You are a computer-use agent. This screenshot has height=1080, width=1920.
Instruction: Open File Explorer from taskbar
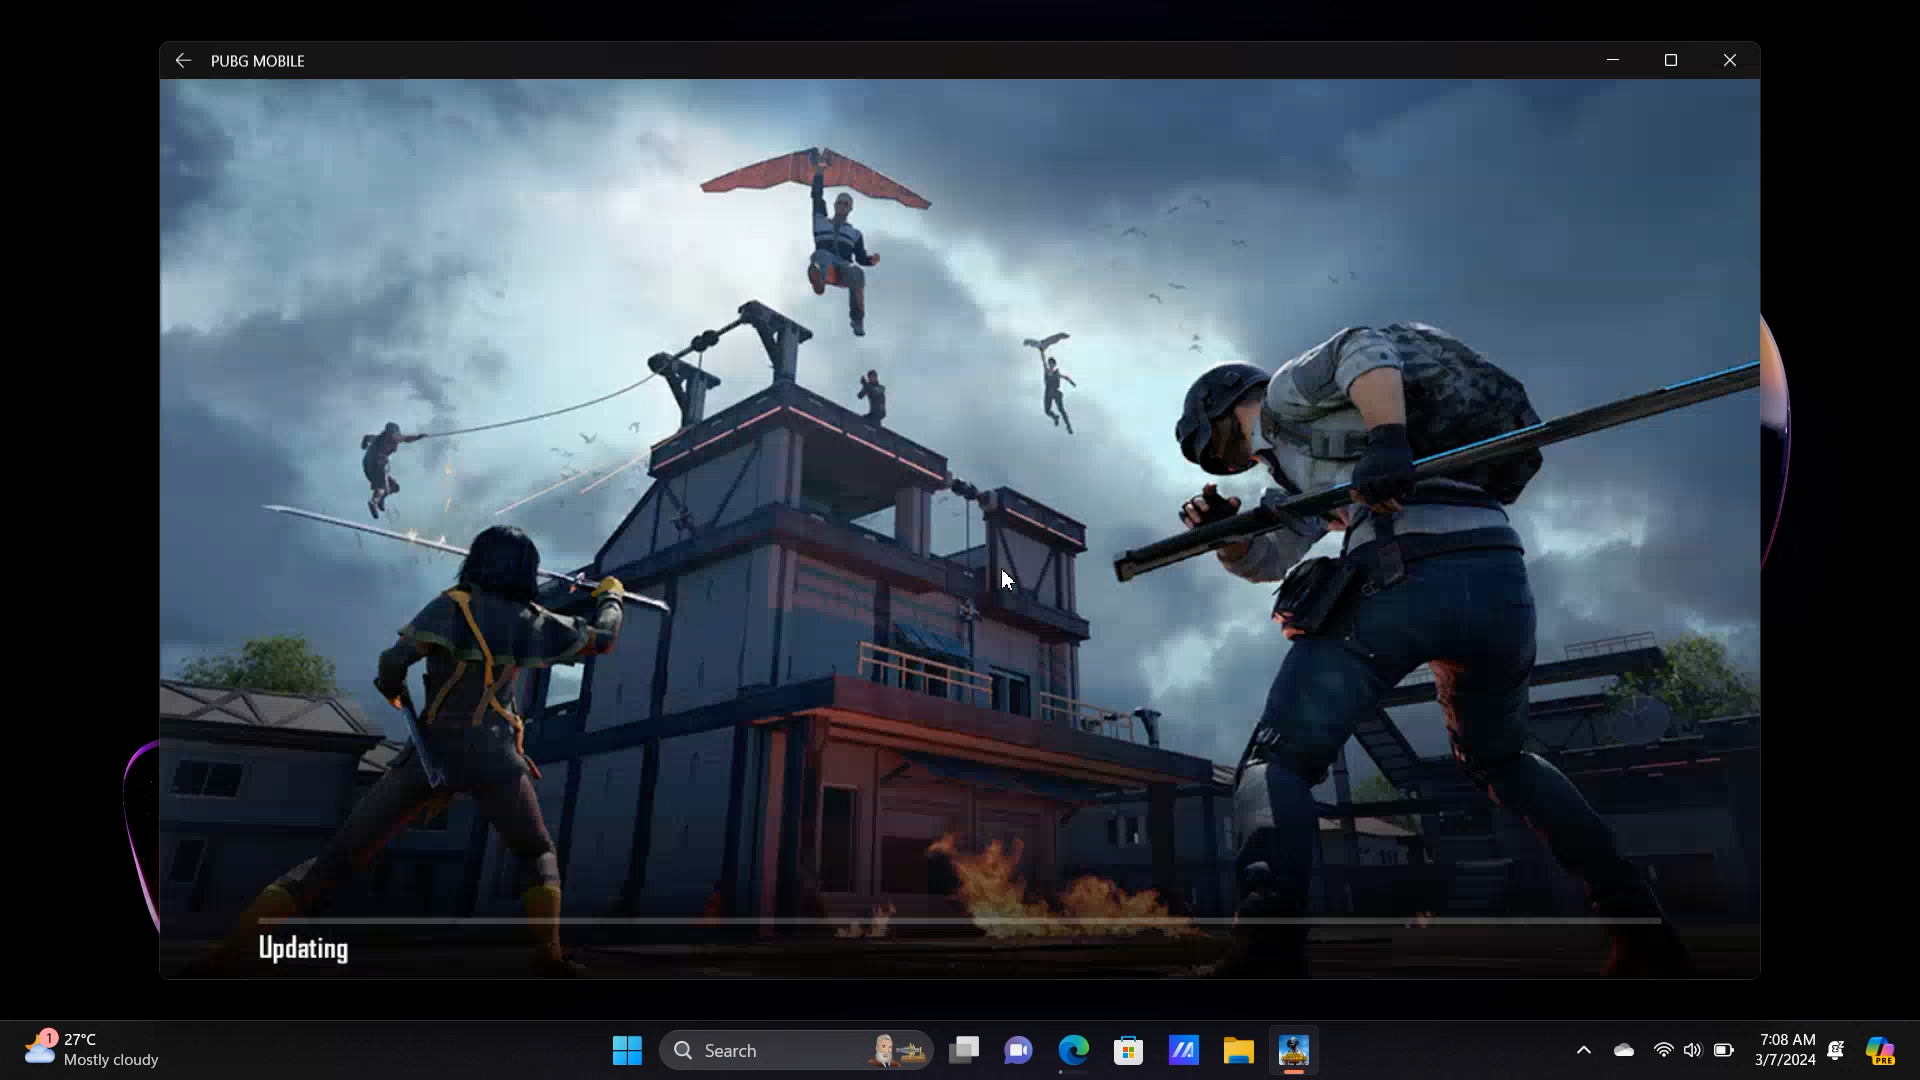tap(1238, 1050)
